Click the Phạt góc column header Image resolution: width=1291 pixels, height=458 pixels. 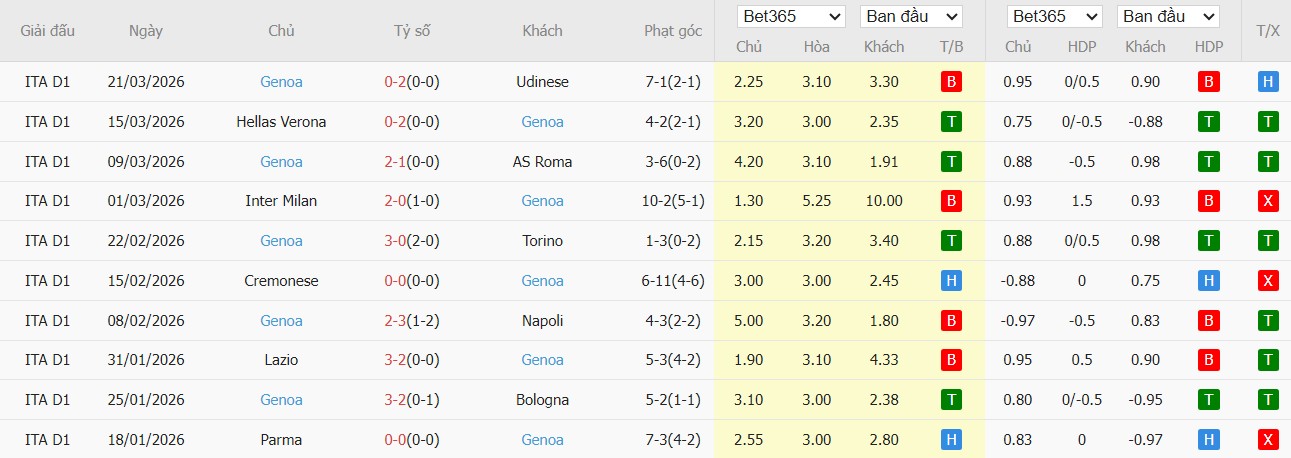[x=673, y=31]
